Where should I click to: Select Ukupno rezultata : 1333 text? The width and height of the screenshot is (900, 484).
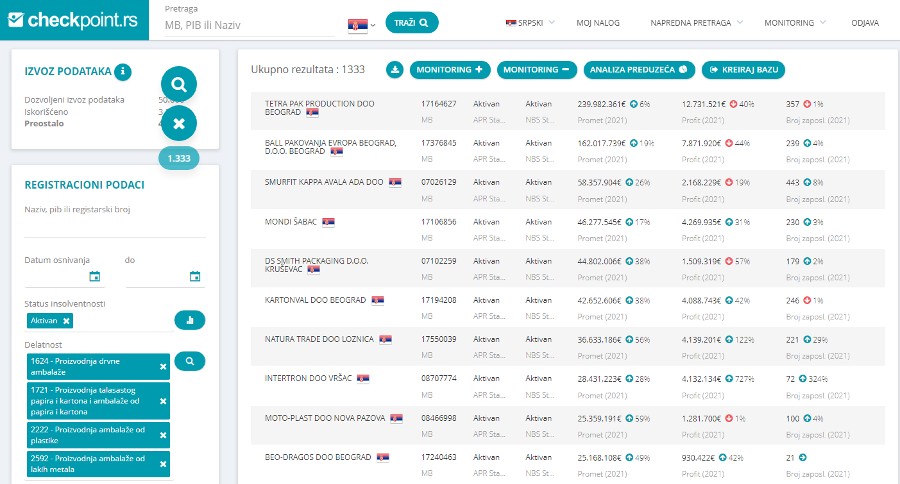tap(308, 70)
